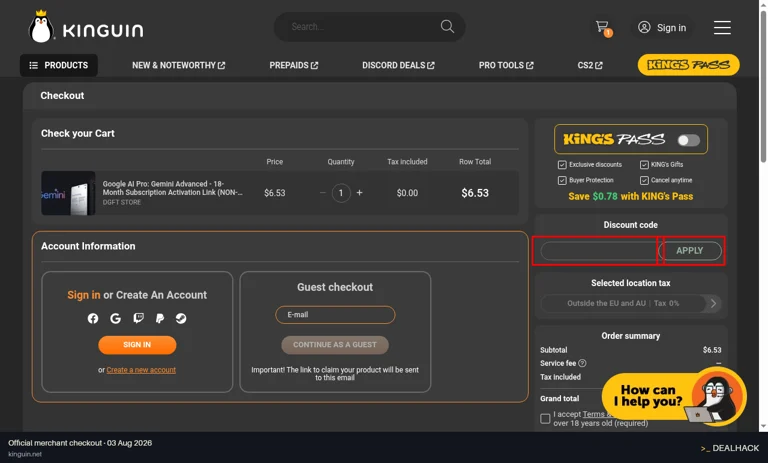Expand the Selected location tax selector
Image resolution: width=768 pixels, height=463 pixels.
[630, 303]
